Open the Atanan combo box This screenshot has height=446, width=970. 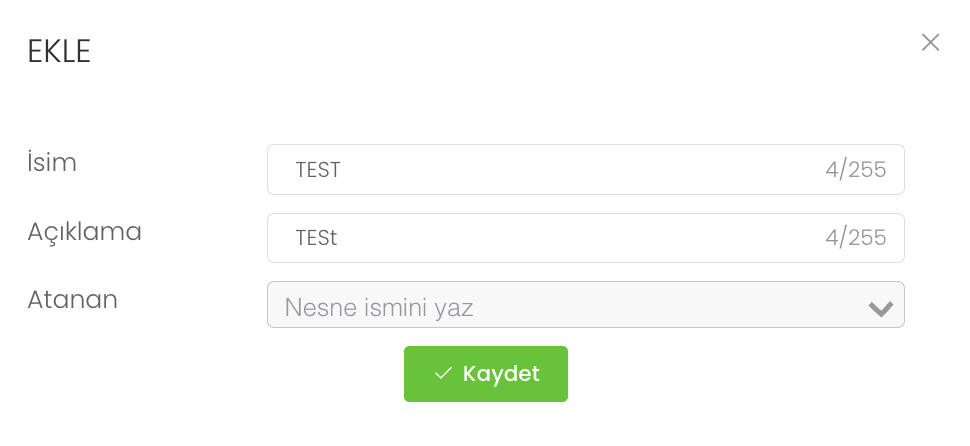[585, 305]
